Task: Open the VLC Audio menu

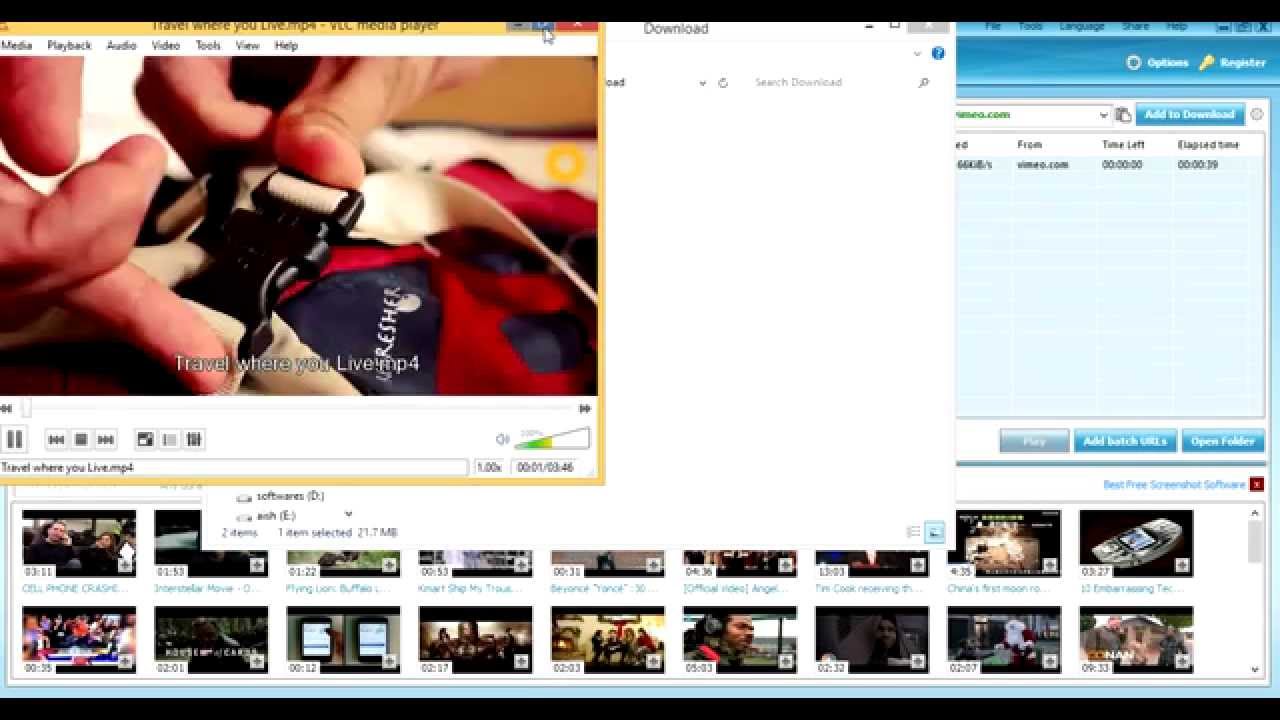Action: [x=121, y=45]
